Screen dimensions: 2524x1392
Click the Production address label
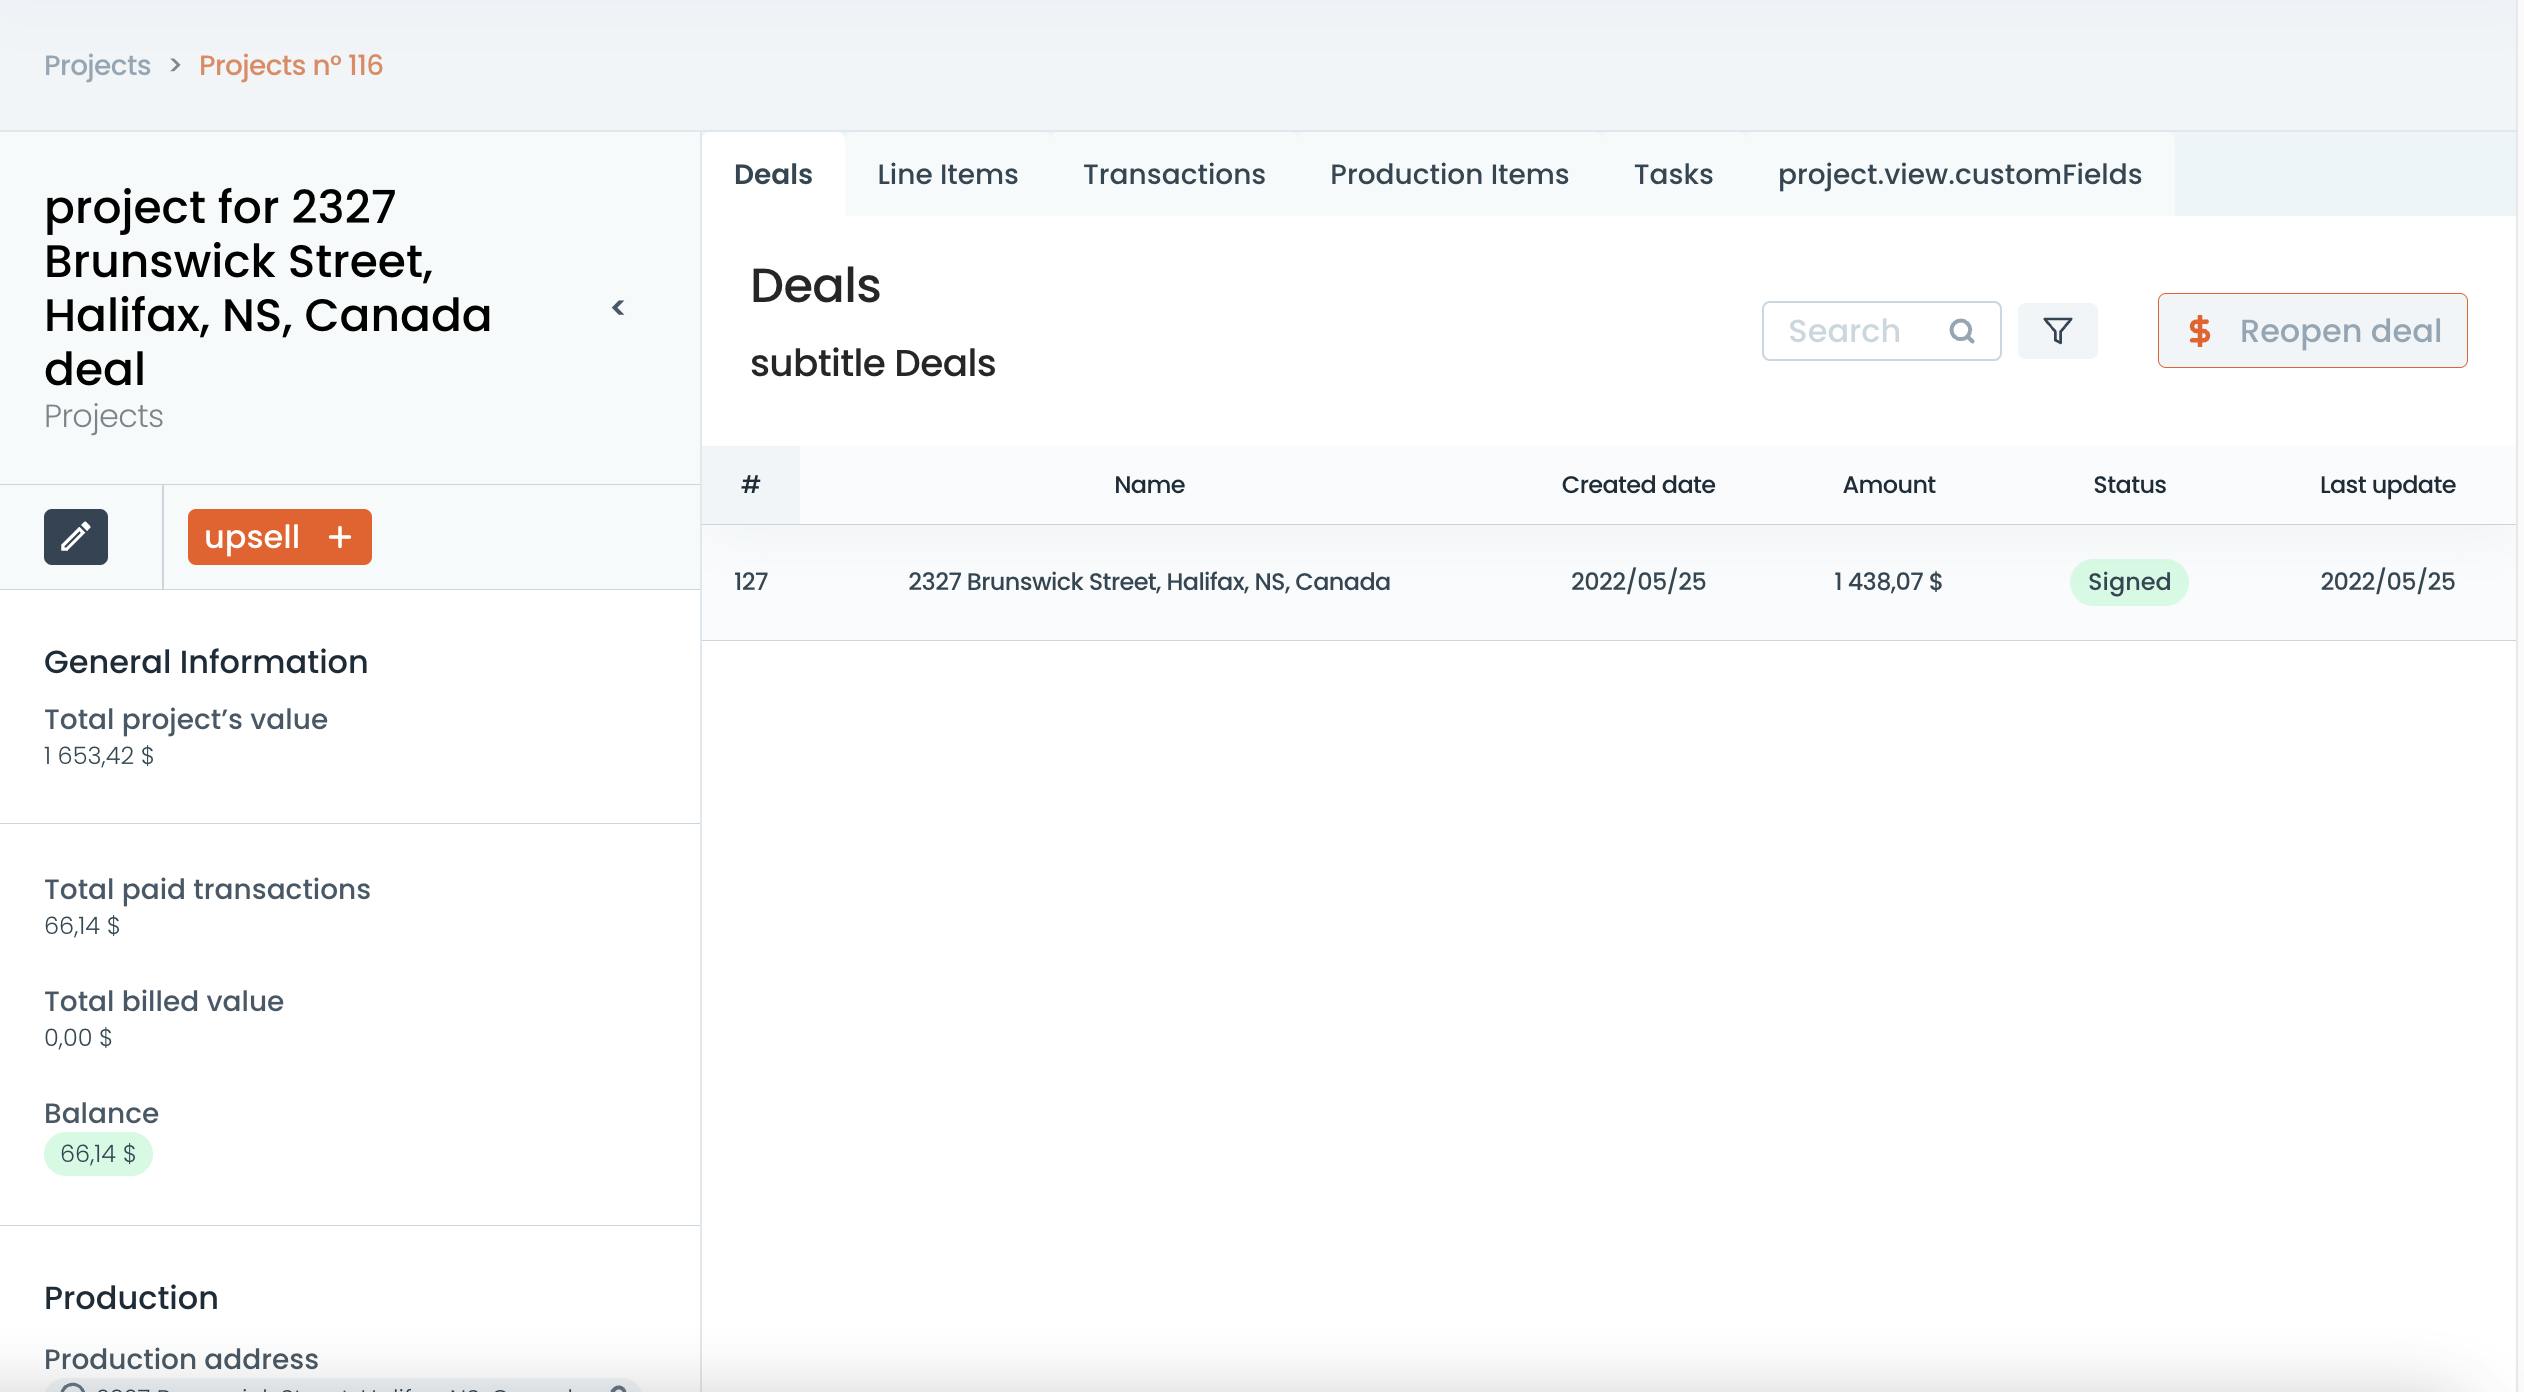(x=181, y=1359)
